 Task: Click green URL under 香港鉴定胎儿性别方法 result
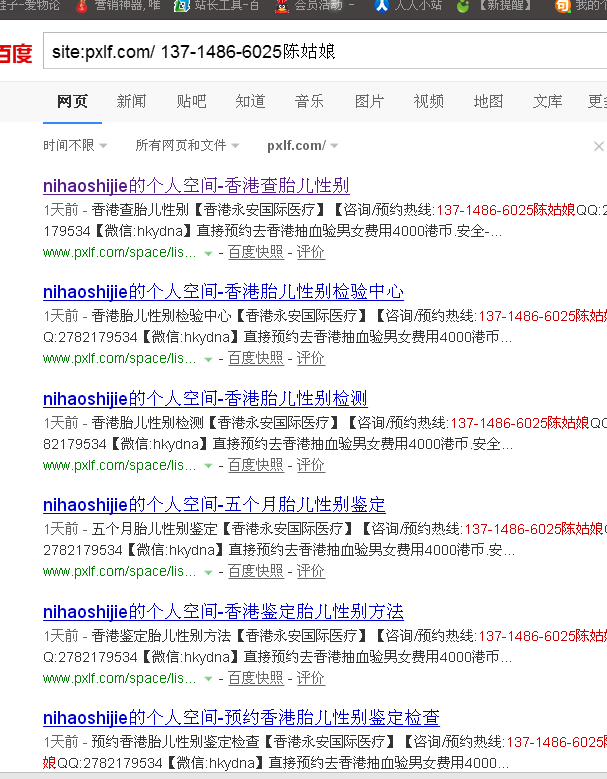coord(119,678)
